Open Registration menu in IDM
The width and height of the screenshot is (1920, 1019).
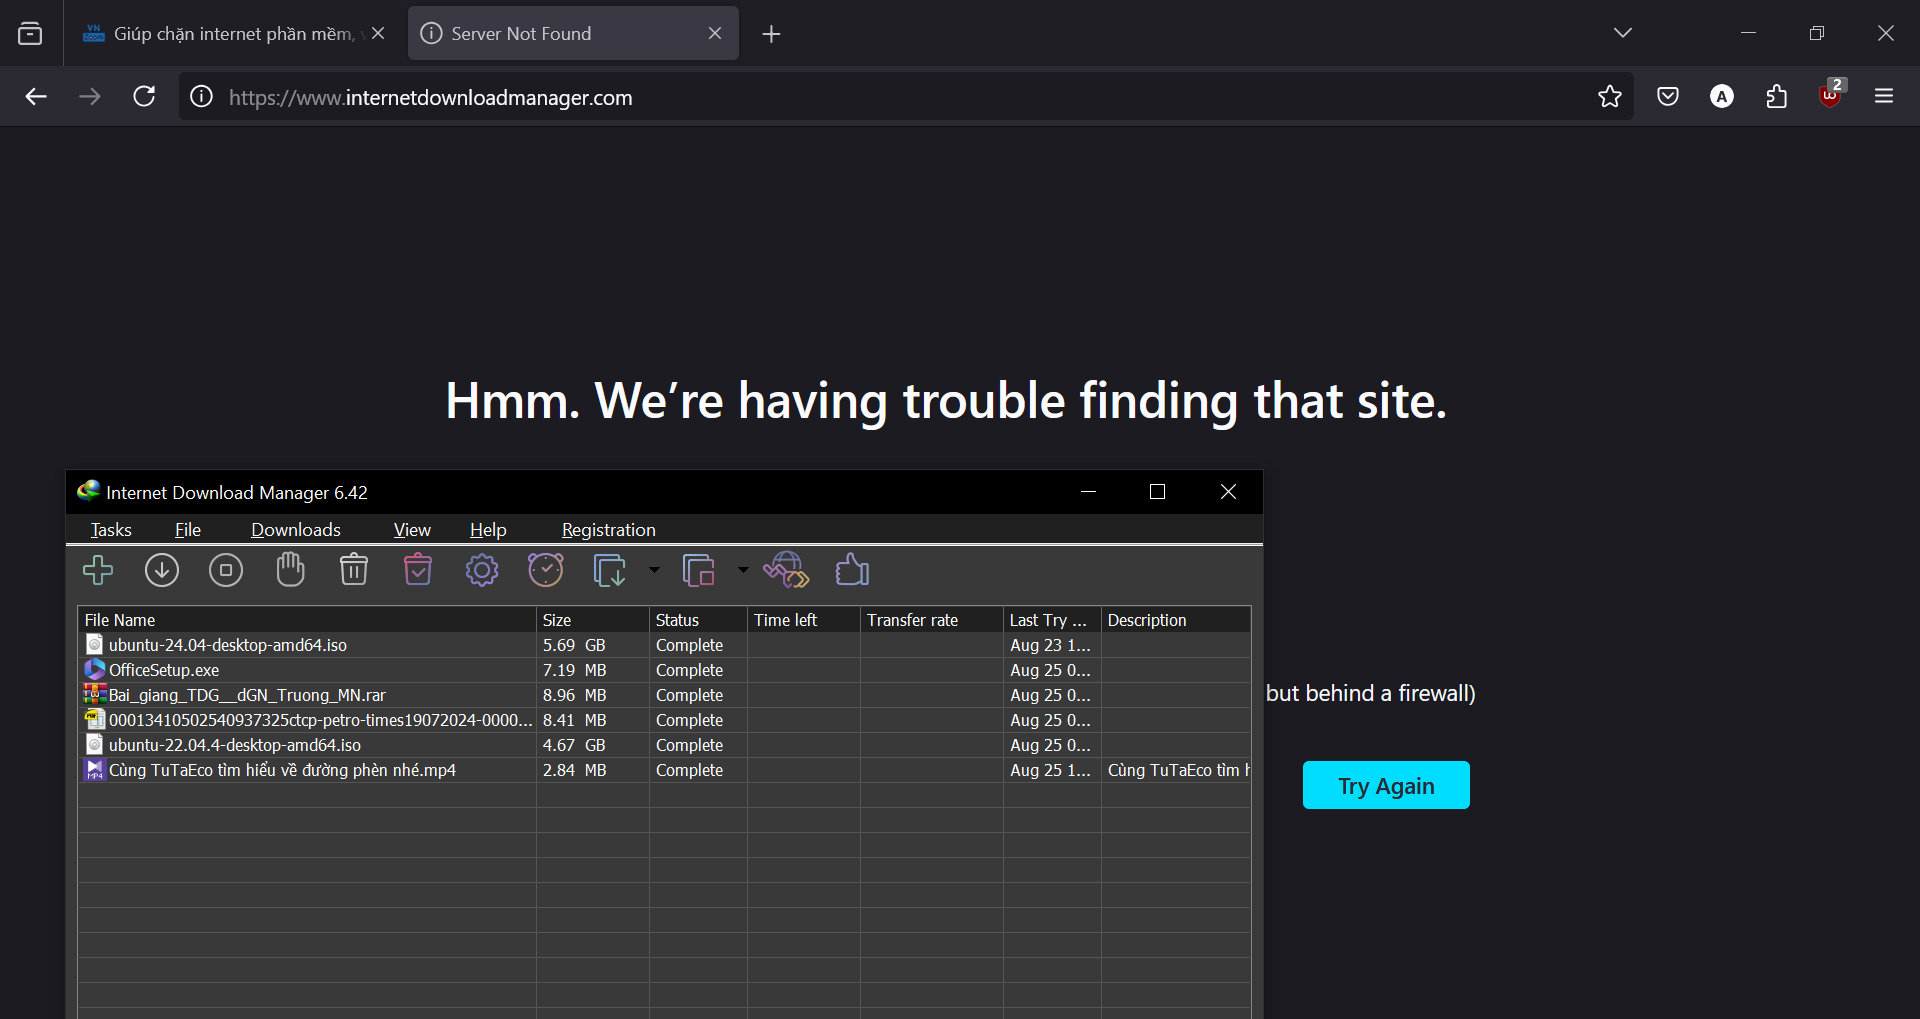coord(609,530)
